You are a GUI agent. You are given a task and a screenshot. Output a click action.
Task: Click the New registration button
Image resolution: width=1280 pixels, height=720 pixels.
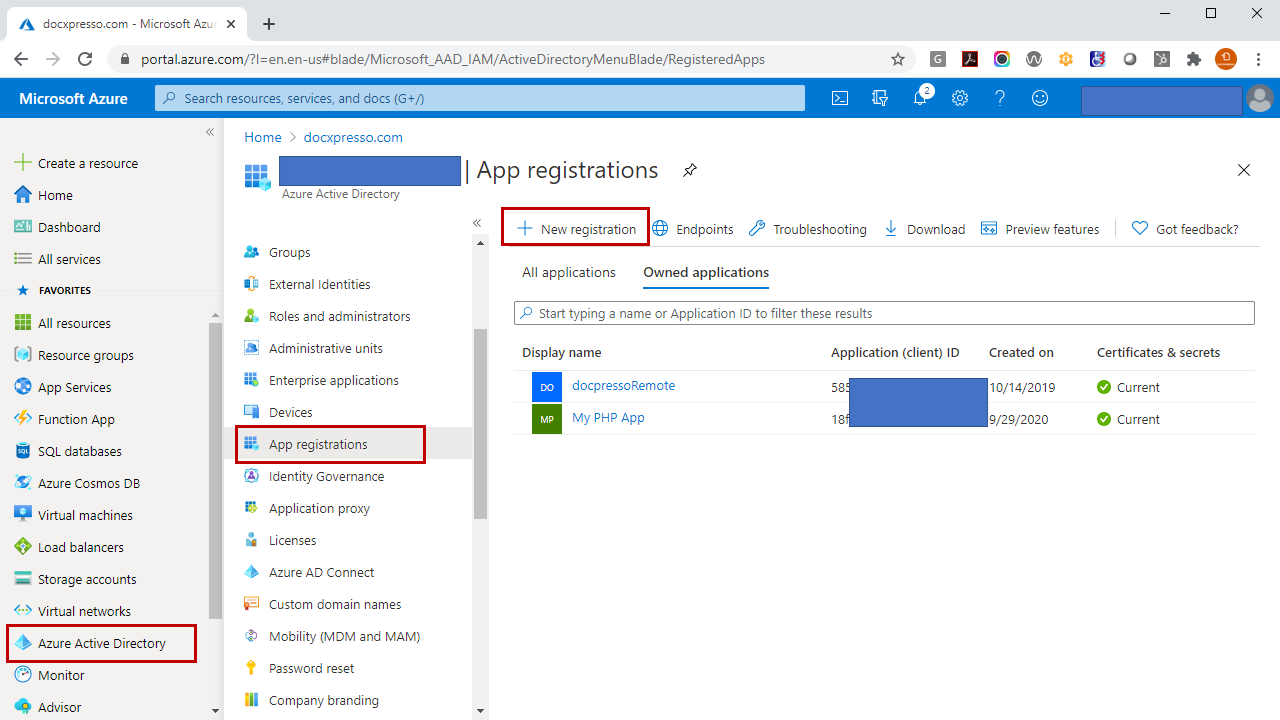point(576,229)
